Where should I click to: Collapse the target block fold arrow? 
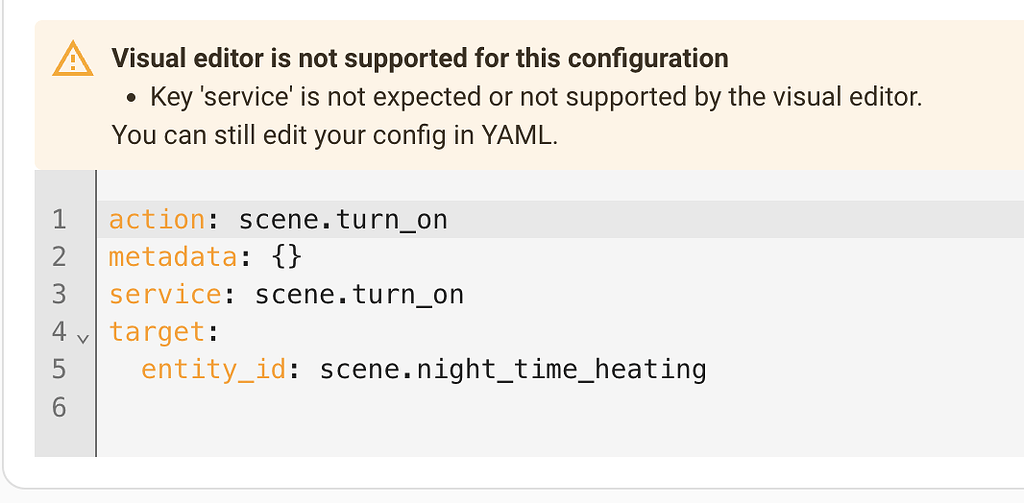coord(83,338)
